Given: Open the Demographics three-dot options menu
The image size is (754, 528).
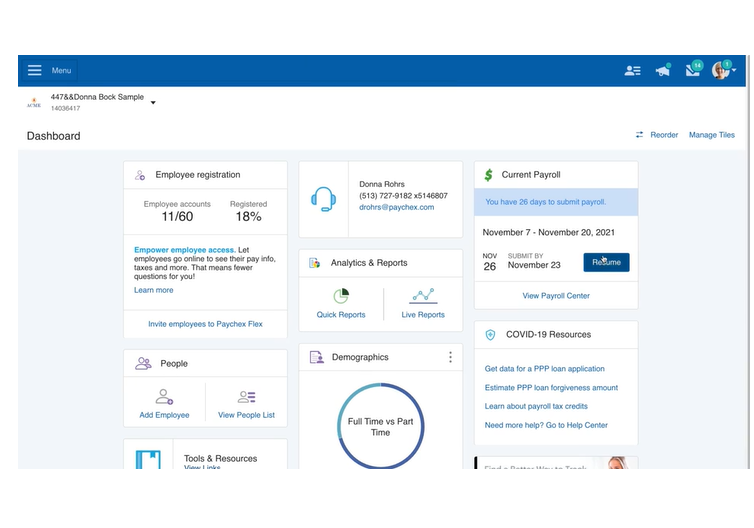Looking at the screenshot, I should tap(450, 357).
